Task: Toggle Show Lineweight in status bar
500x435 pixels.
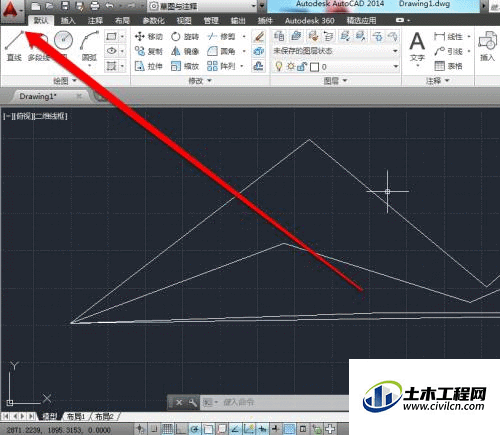Action: point(276,429)
